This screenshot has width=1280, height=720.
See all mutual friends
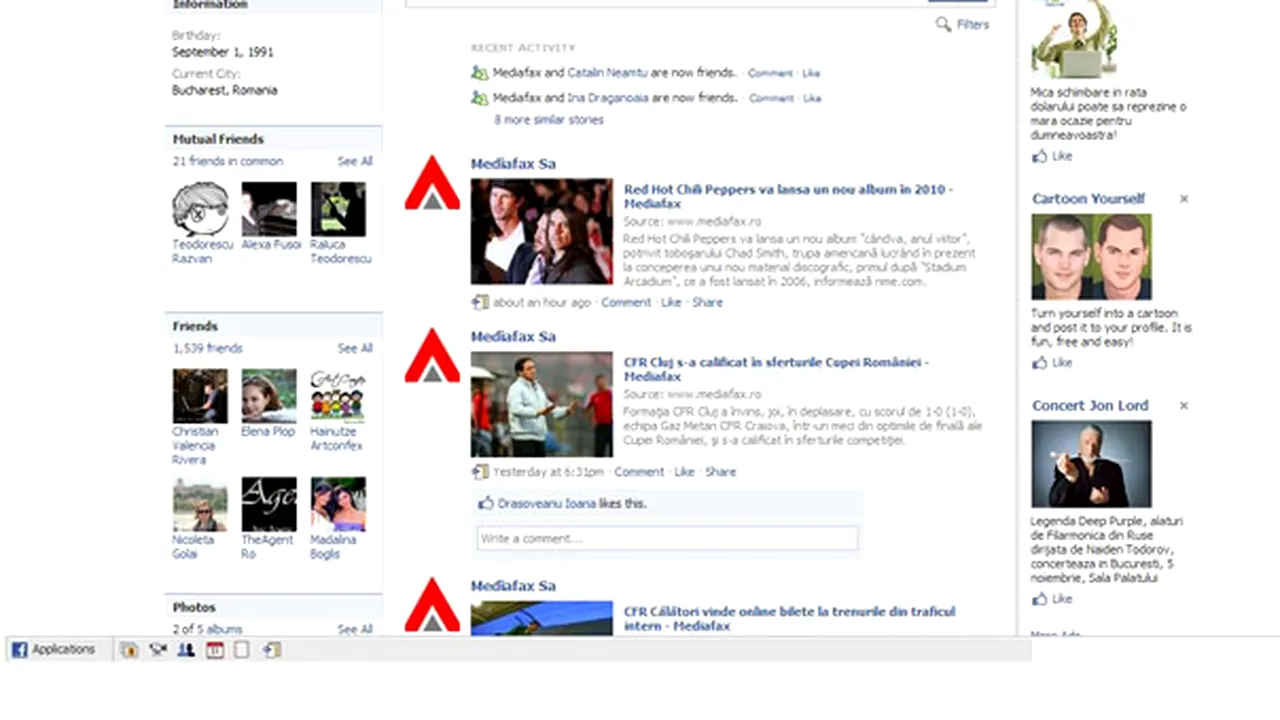pyautogui.click(x=354, y=161)
